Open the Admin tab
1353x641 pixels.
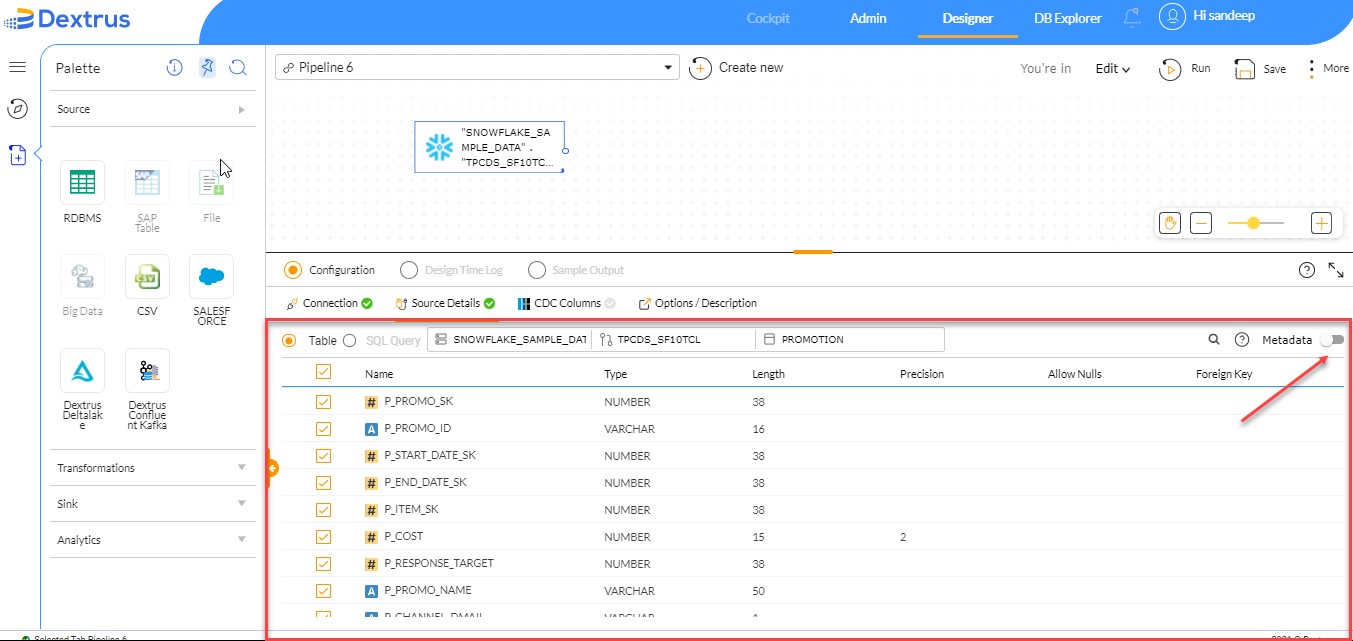pyautogui.click(x=868, y=18)
